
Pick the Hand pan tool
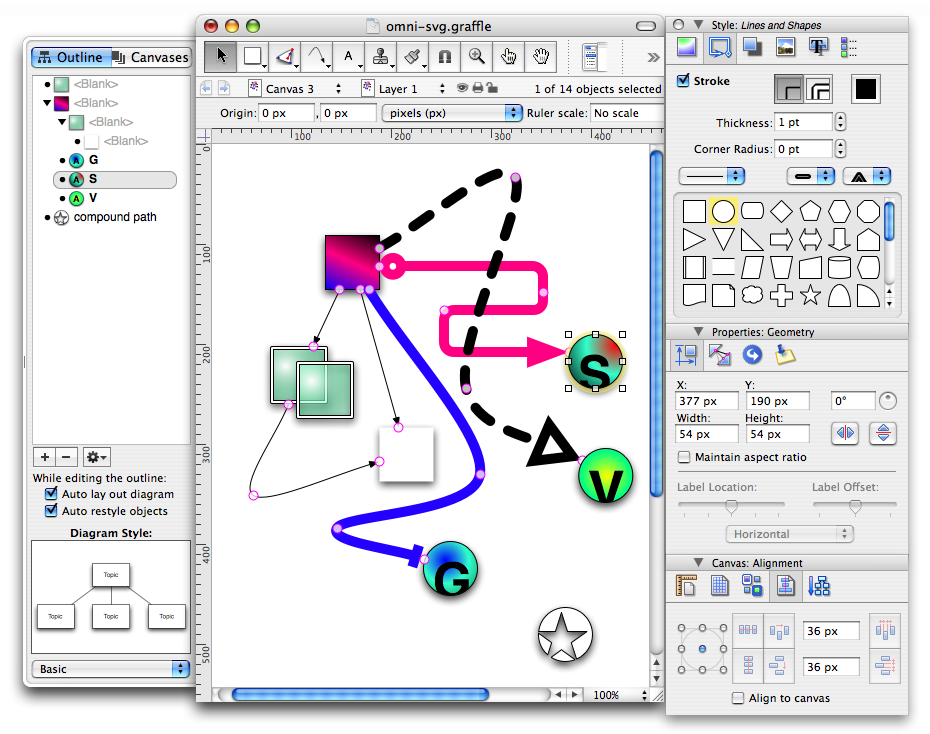tap(541, 56)
